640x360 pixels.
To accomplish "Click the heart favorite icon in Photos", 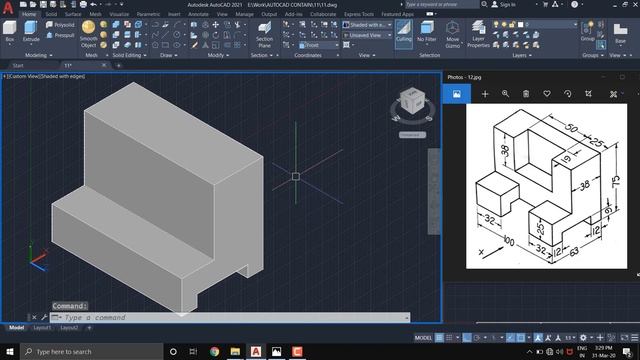I will click(547, 94).
